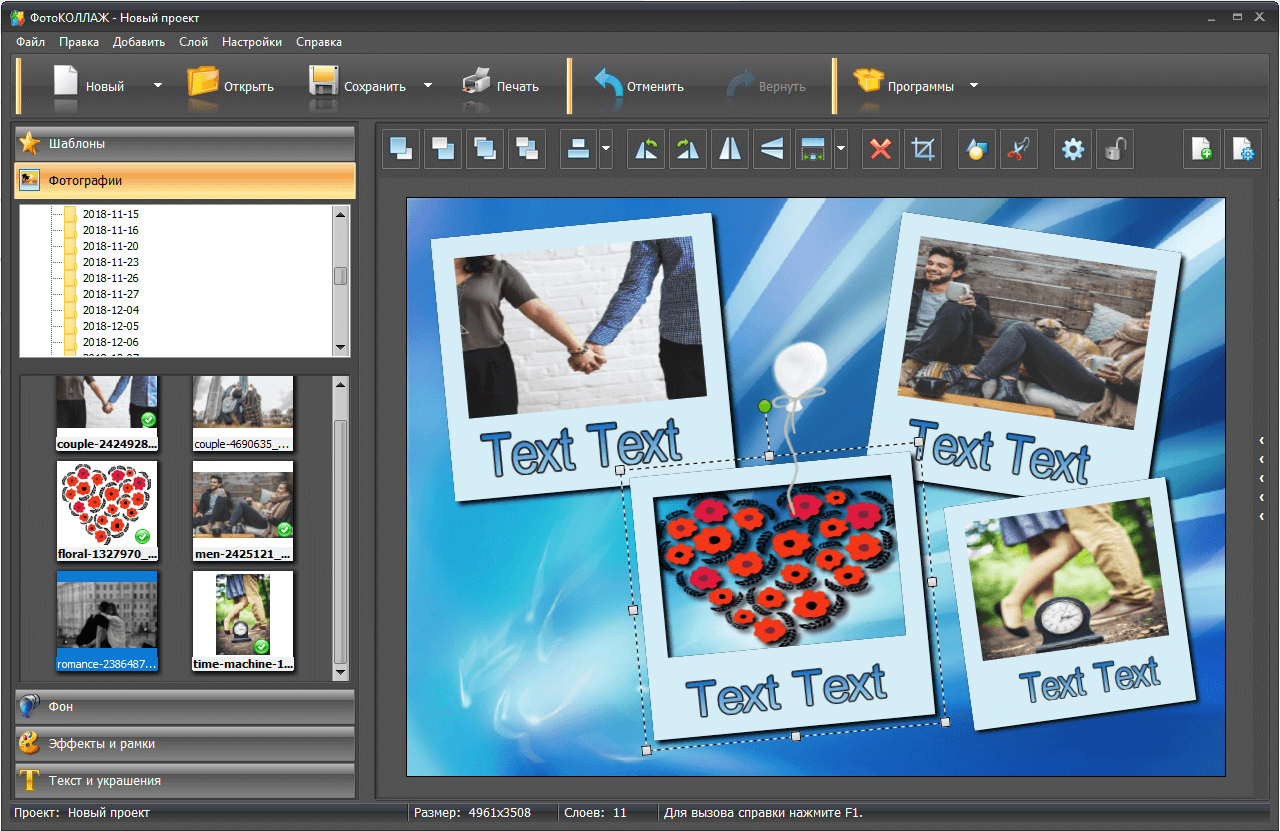Image resolution: width=1280 pixels, height=831 pixels.
Task: Expand the dropdown arrow next to Новый
Action: [x=157, y=86]
